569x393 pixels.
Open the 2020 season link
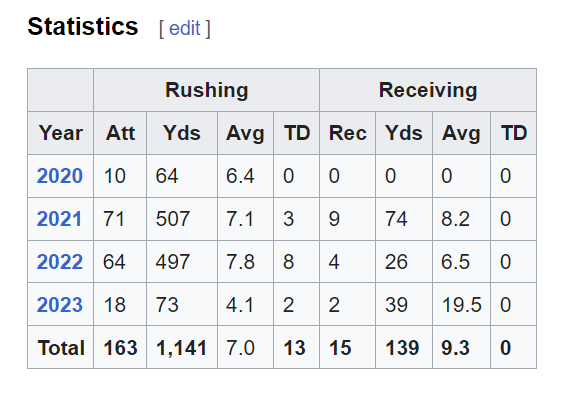click(60, 176)
